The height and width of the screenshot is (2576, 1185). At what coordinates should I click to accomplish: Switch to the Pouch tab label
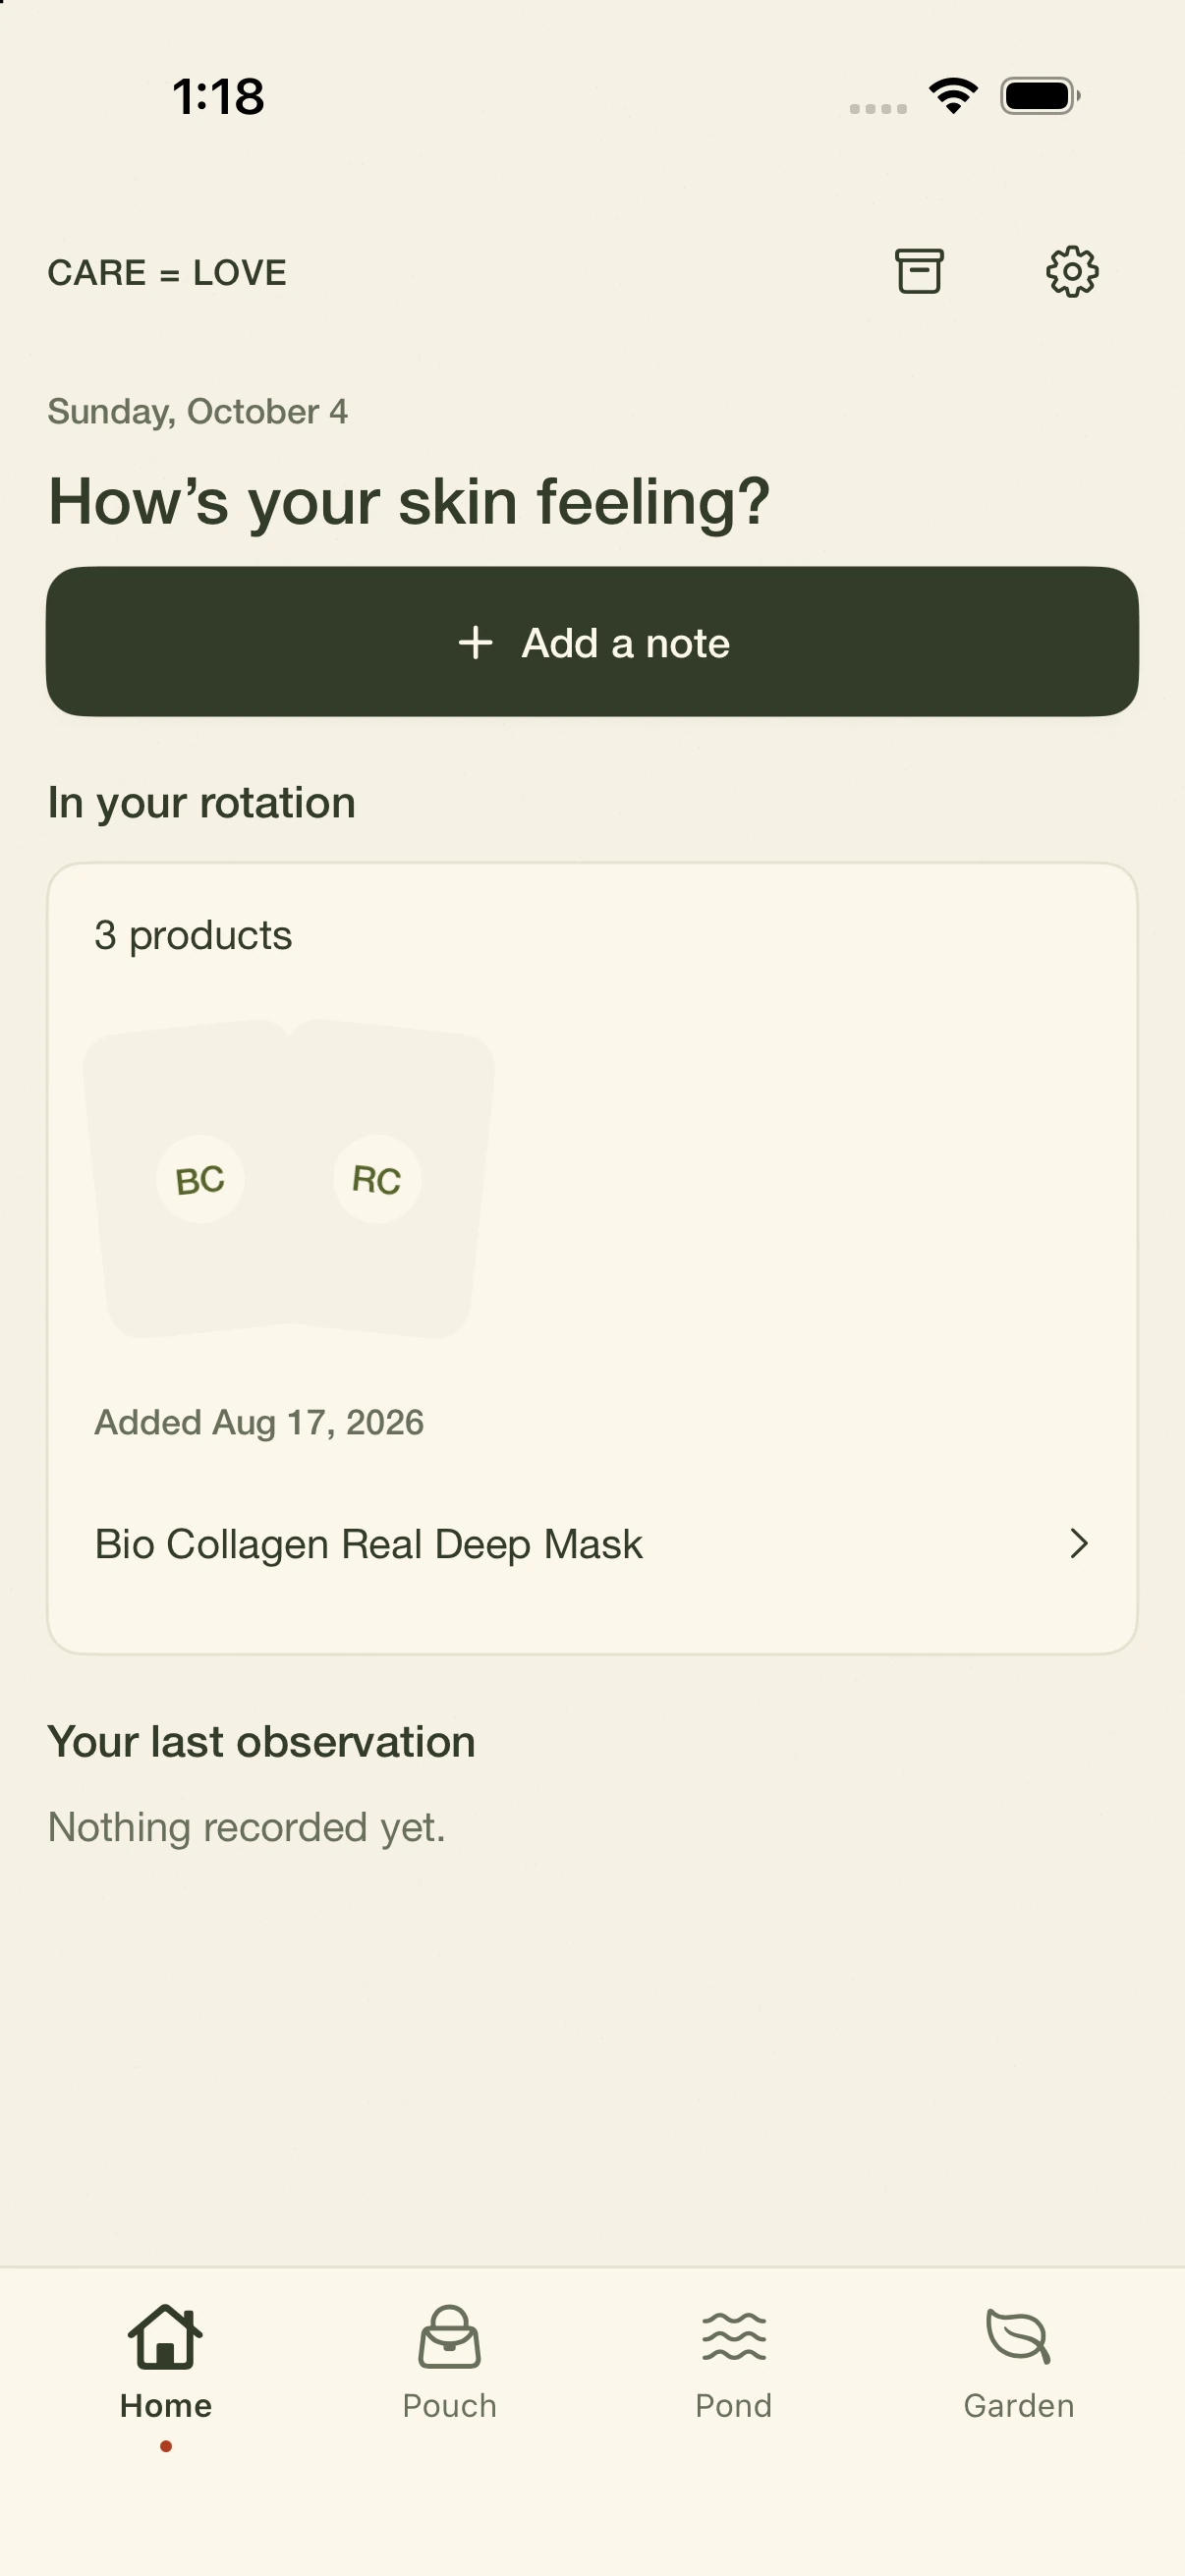(x=450, y=2405)
